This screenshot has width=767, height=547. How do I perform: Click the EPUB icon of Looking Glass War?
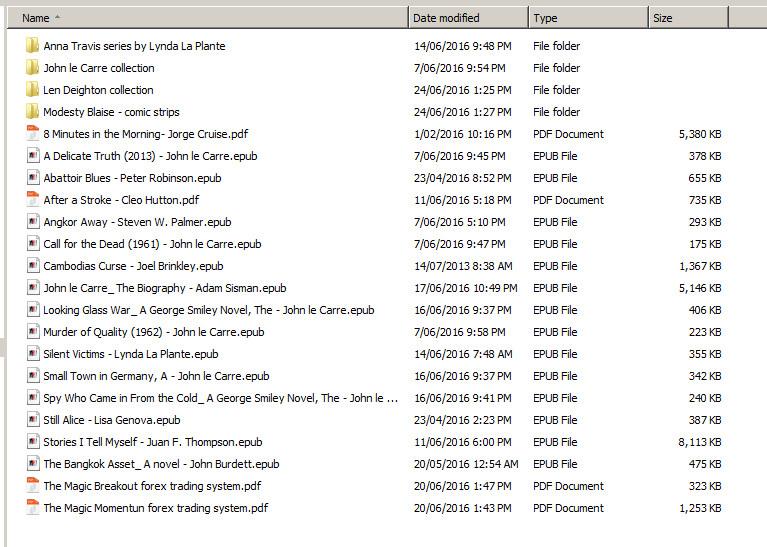pos(32,310)
